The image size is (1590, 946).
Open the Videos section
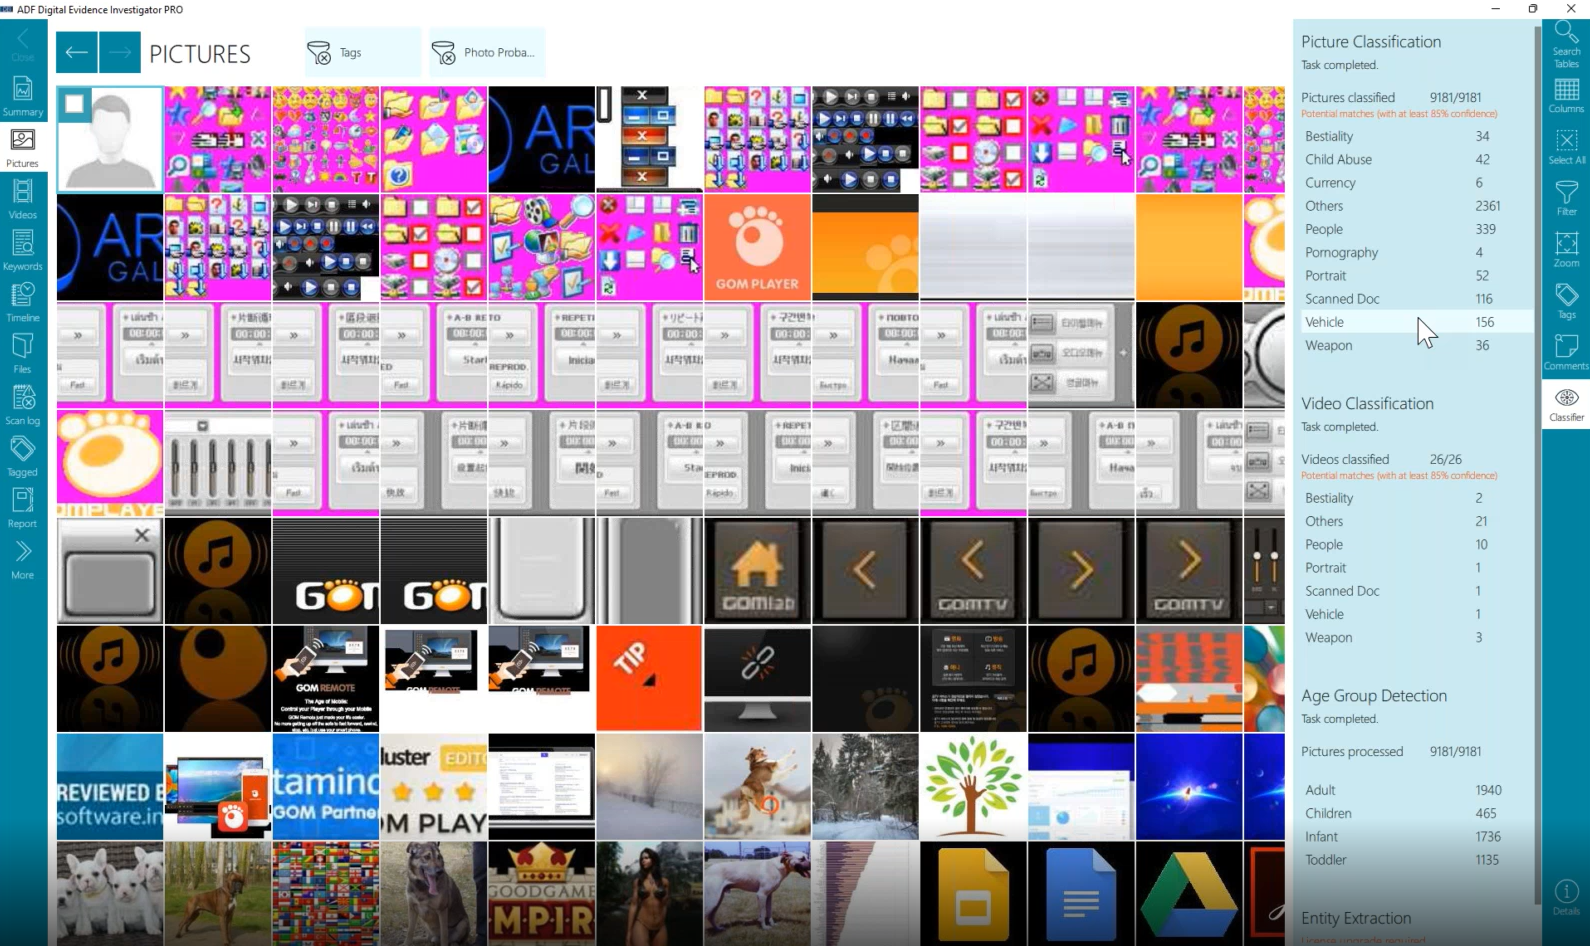(22, 198)
